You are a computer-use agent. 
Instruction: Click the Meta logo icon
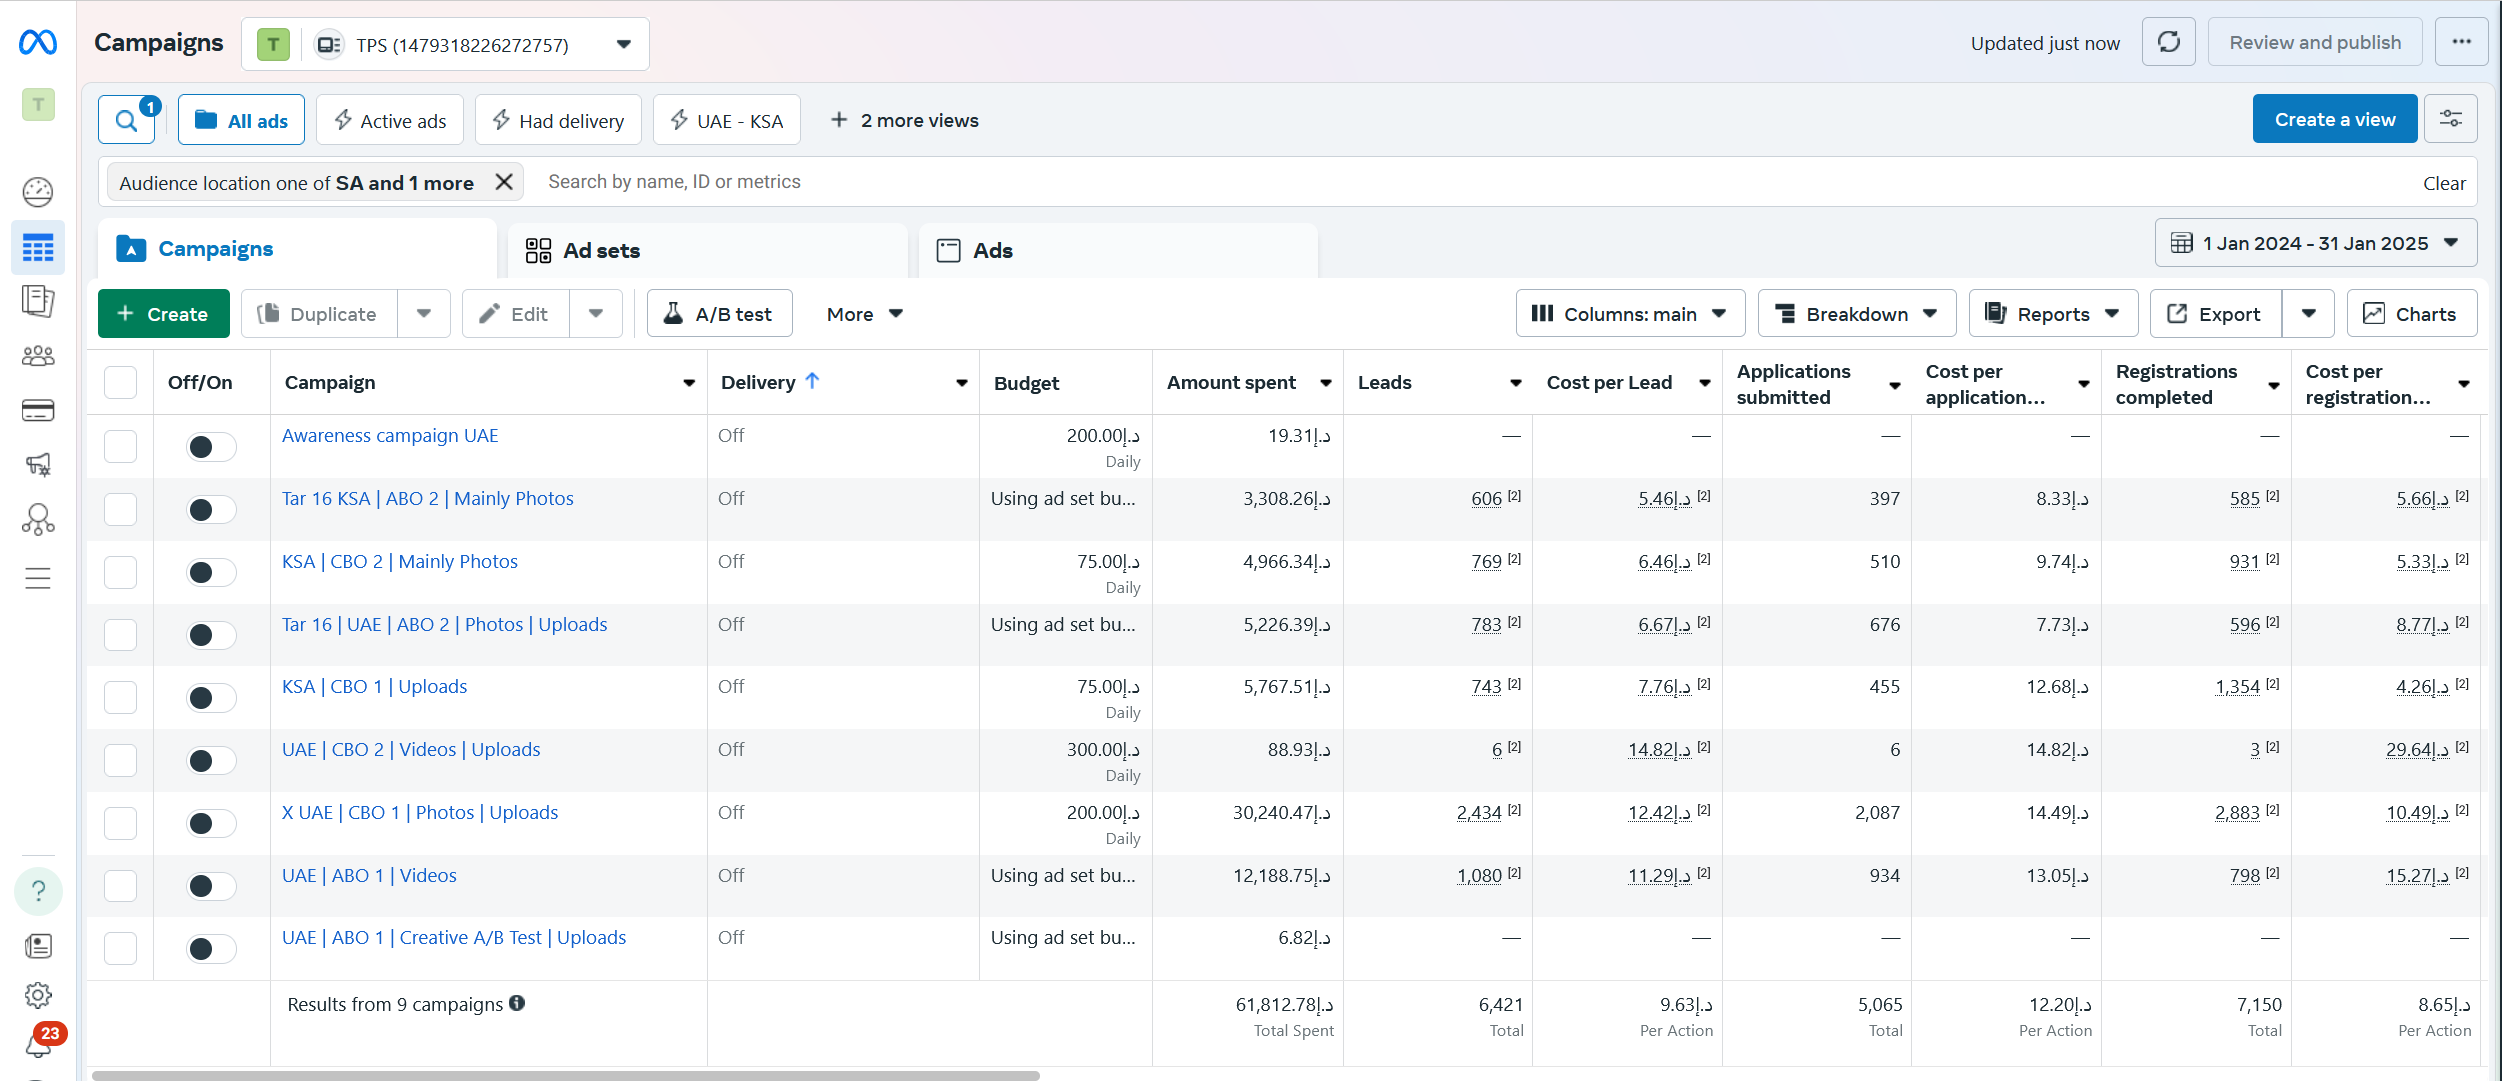pyautogui.click(x=38, y=43)
